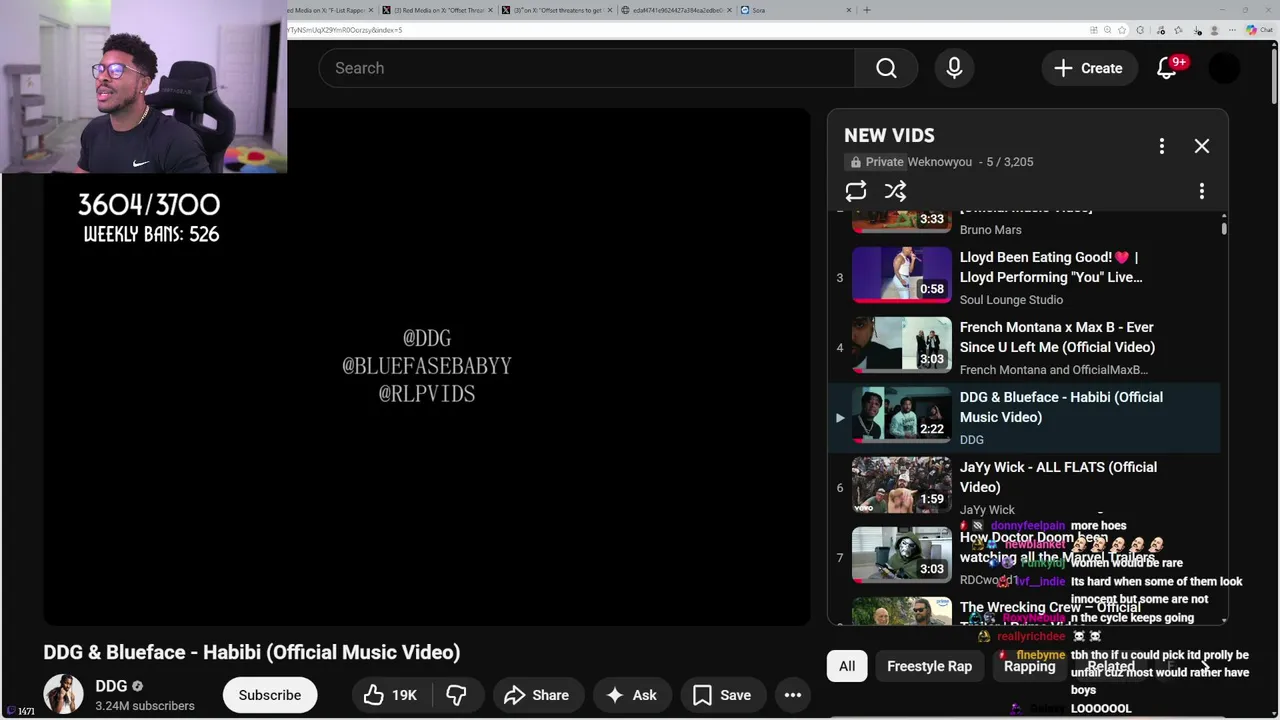Open a new browser tab

coord(867,10)
